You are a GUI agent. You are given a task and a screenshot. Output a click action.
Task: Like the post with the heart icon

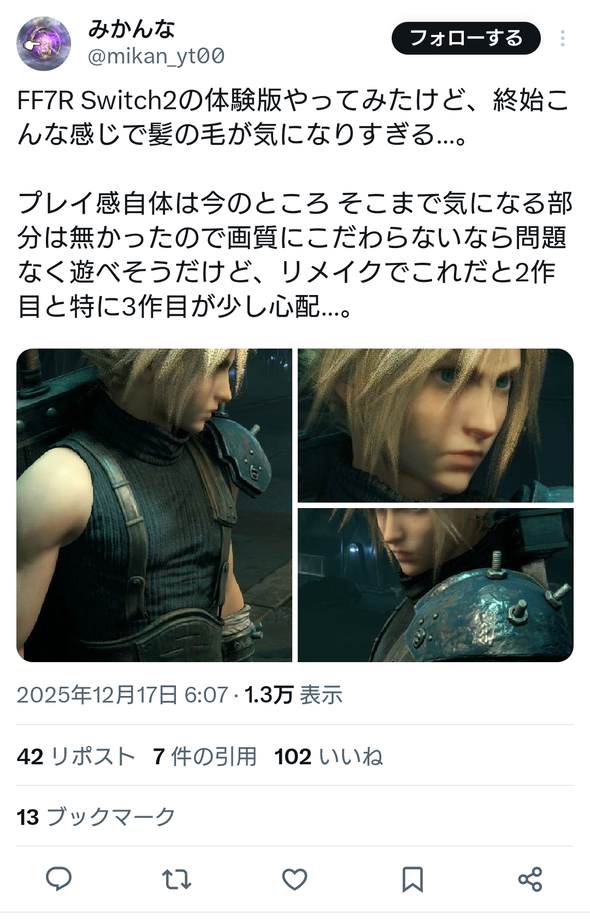point(294,880)
